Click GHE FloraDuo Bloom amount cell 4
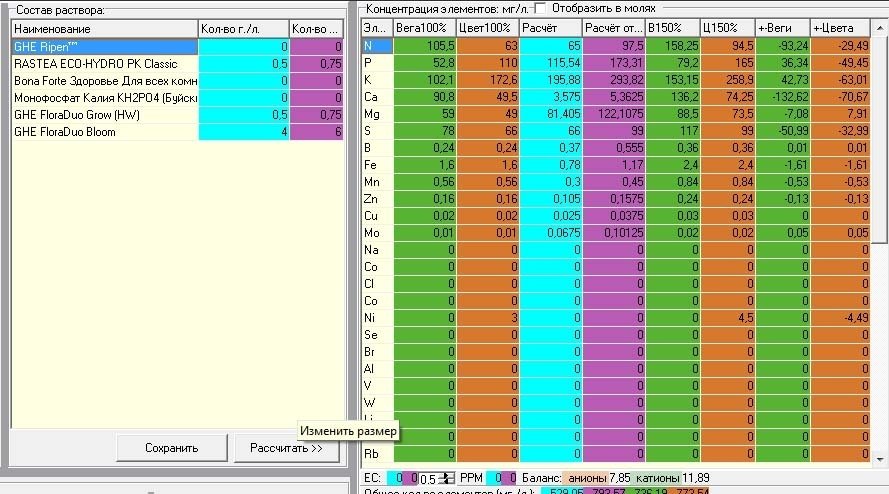Viewport: 889px width, 494px height. tap(244, 132)
